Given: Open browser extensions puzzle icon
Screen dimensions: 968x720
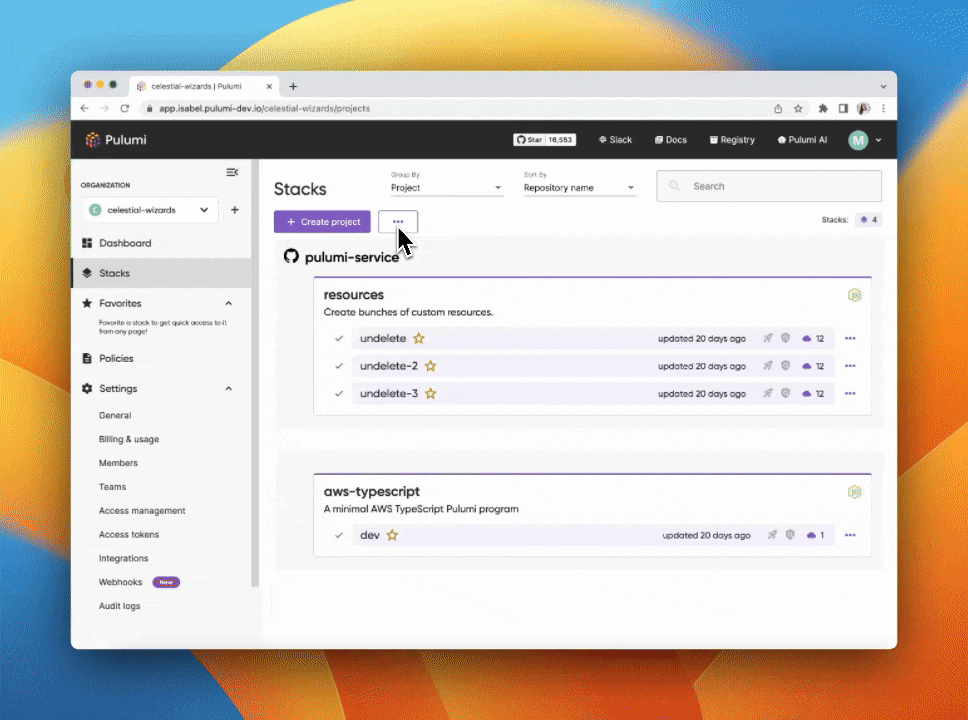Looking at the screenshot, I should 823,109.
